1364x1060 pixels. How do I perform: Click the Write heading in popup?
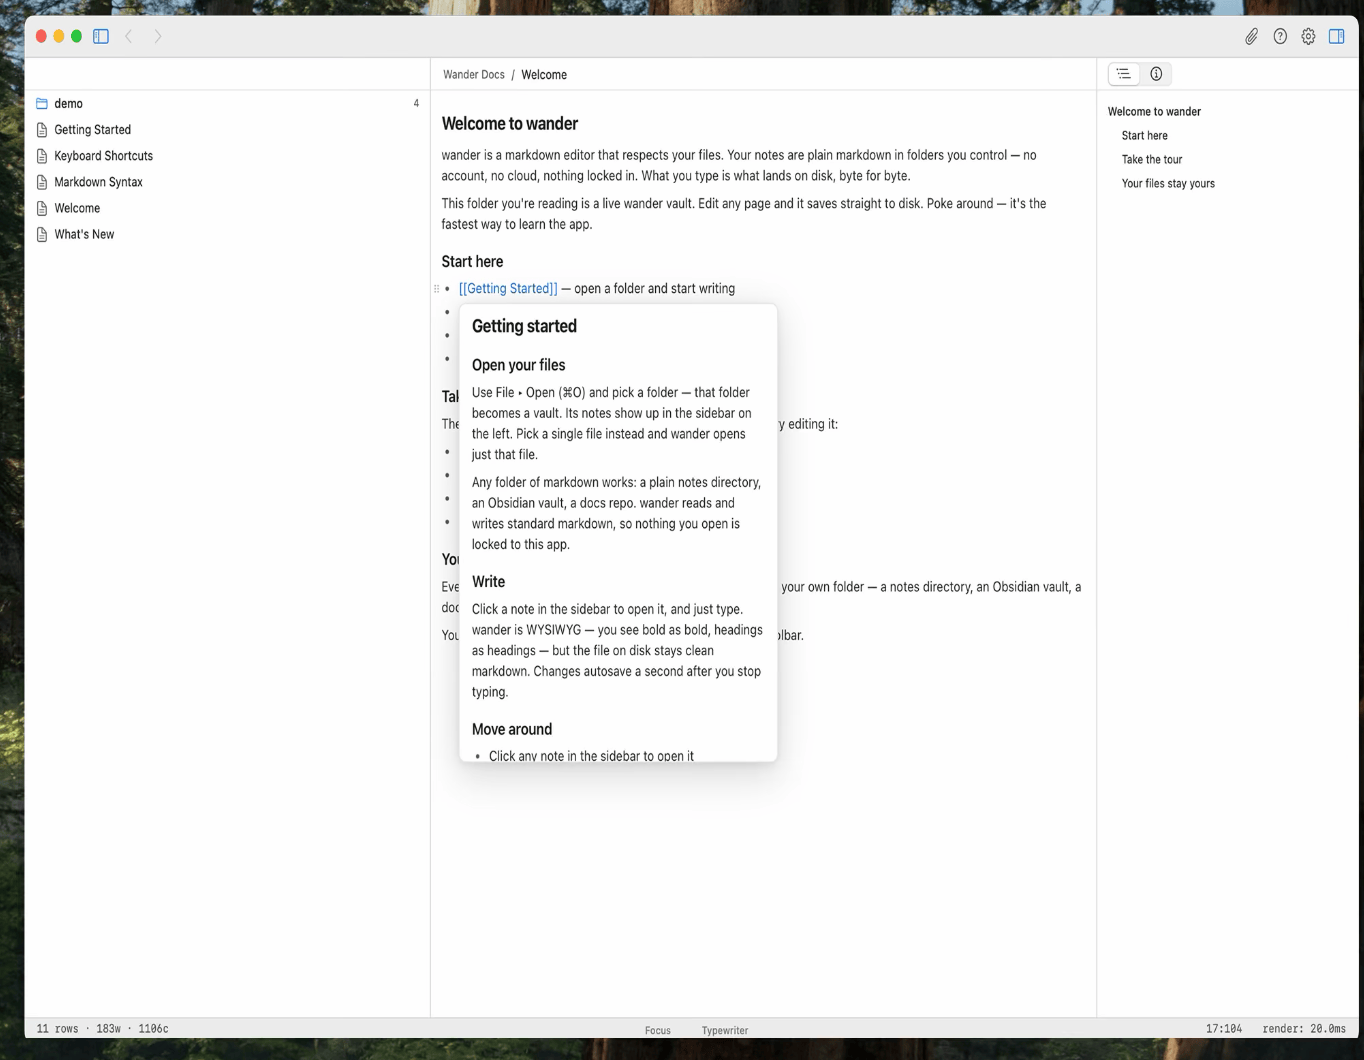pos(488,582)
